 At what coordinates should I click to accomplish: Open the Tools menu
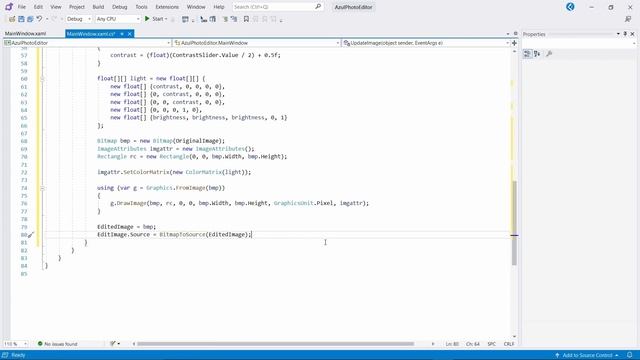[x=141, y=7]
